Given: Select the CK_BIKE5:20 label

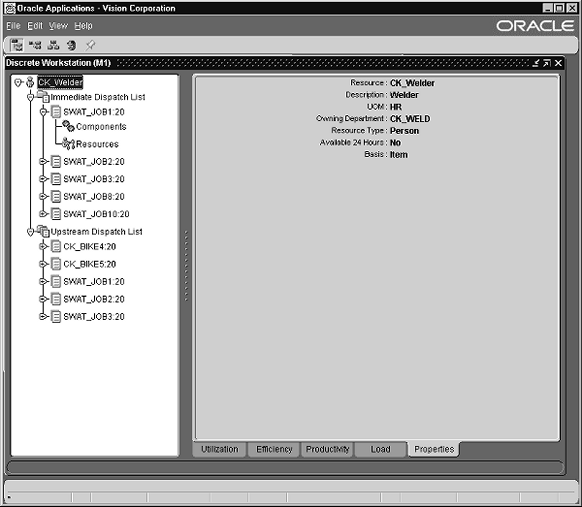Looking at the screenshot, I should coord(89,264).
